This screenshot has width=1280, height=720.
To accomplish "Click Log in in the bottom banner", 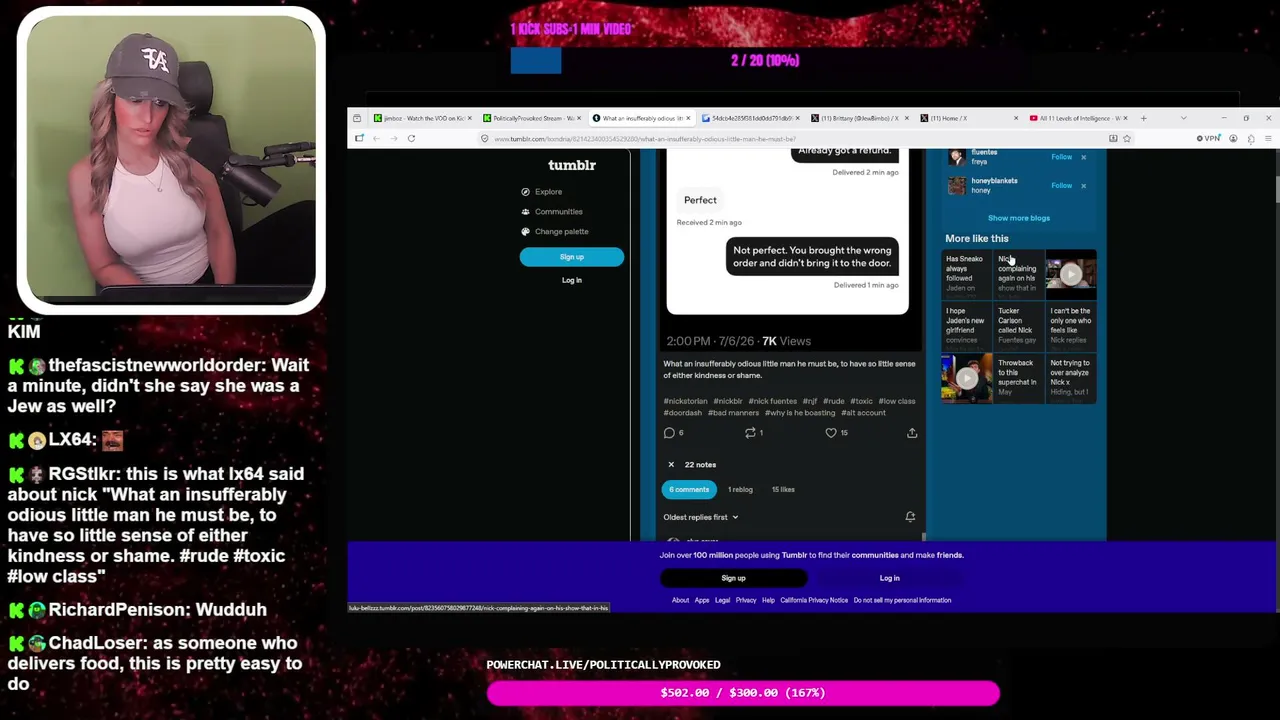I will (x=889, y=578).
